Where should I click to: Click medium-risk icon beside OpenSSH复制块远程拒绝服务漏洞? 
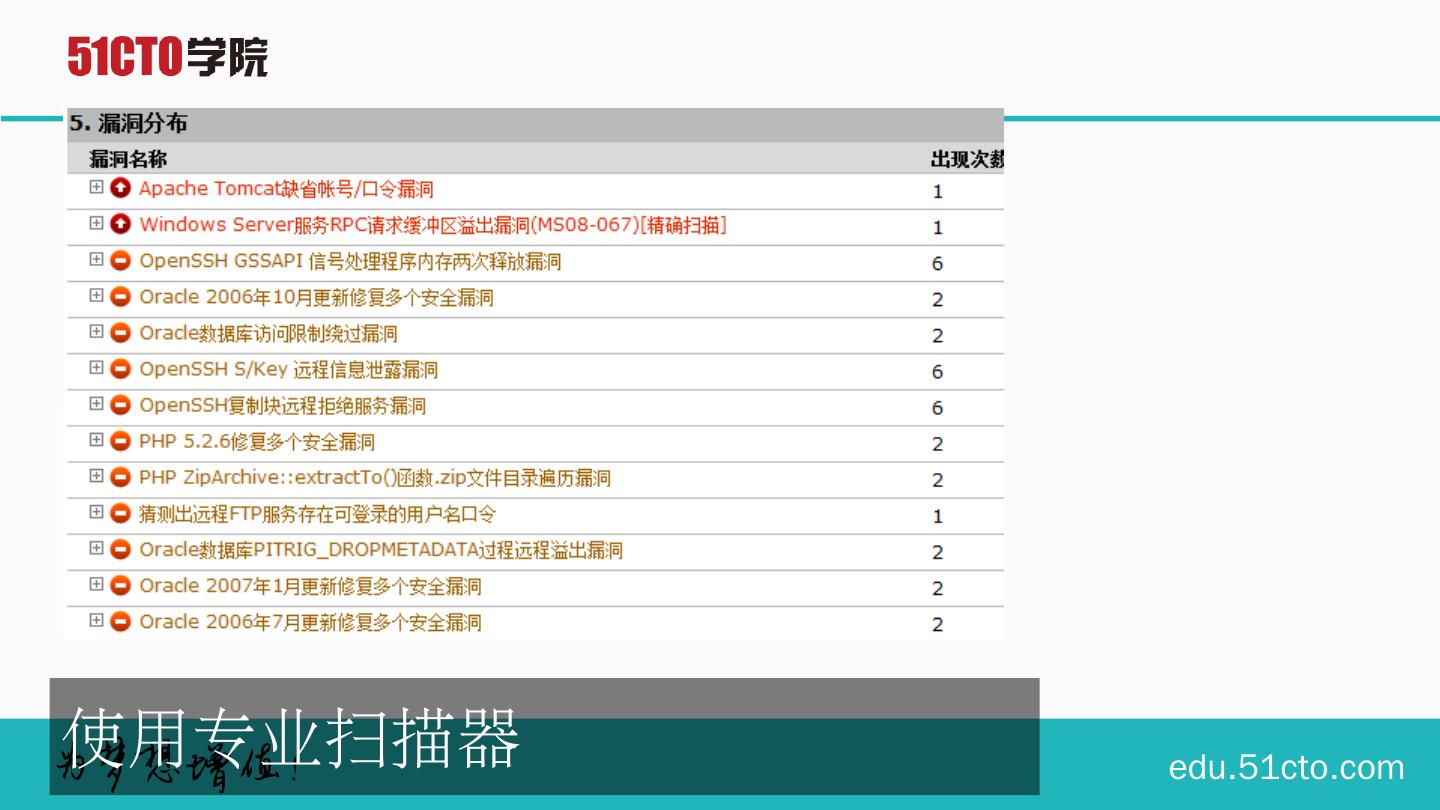coord(121,405)
